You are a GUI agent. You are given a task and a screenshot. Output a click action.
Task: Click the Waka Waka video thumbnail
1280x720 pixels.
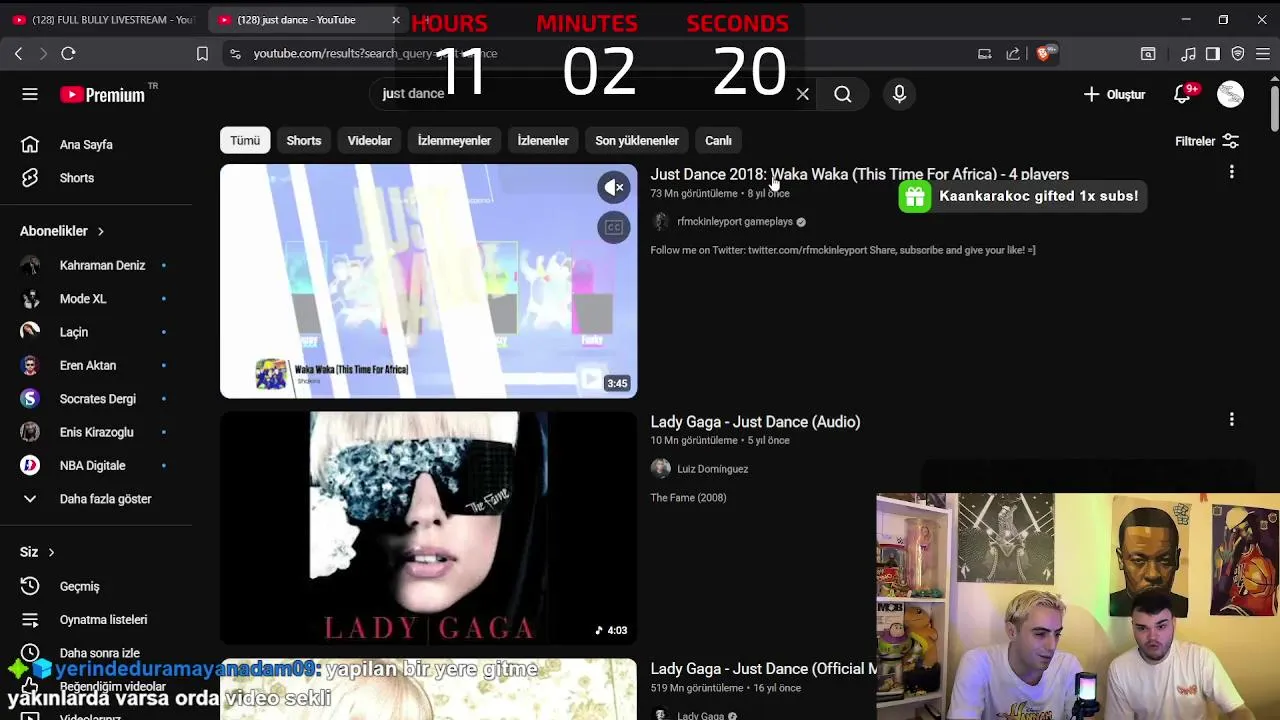click(428, 281)
